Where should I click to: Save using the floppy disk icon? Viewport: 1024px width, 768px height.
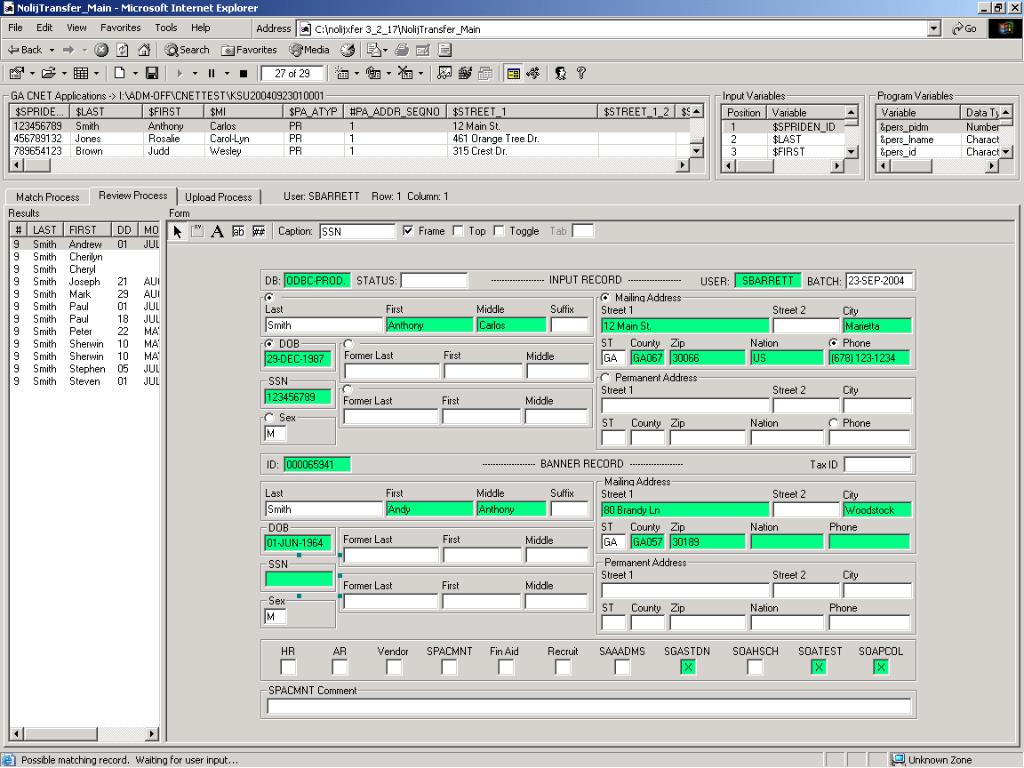click(152, 73)
